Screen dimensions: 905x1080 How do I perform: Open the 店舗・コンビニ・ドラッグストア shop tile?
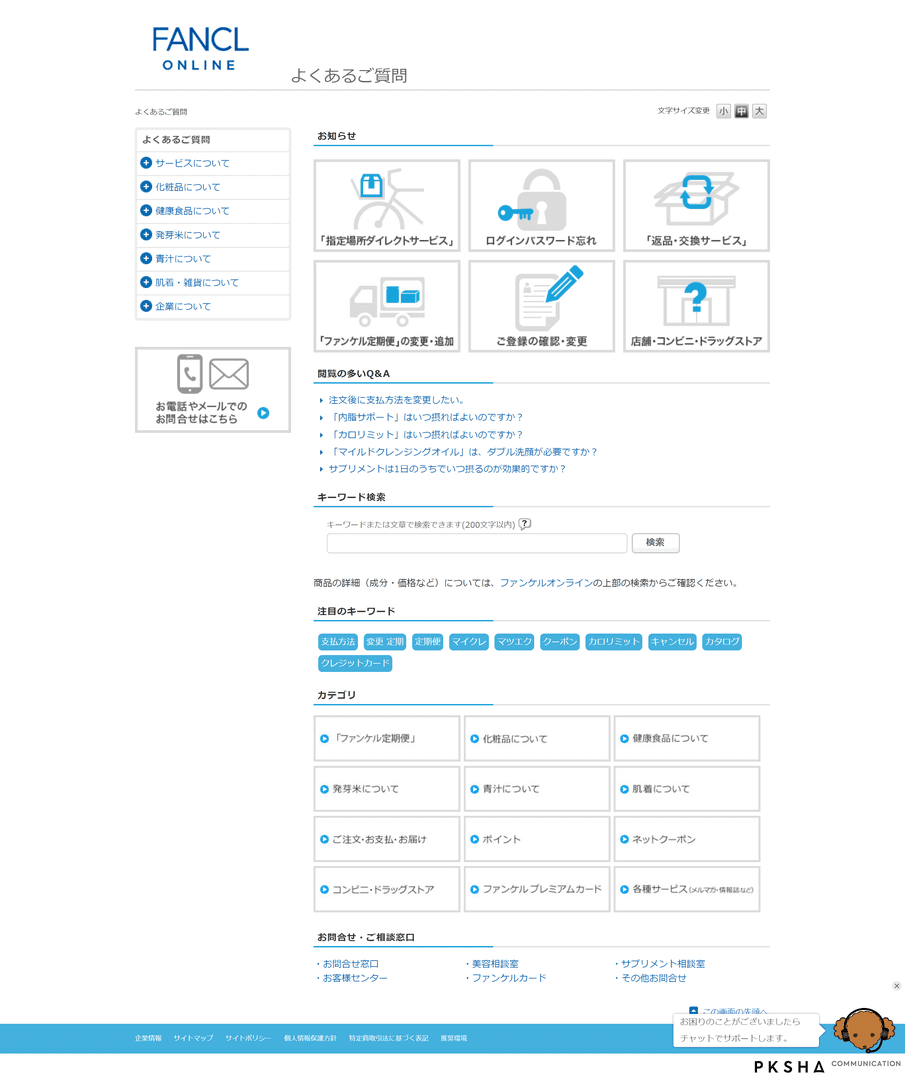tap(696, 307)
